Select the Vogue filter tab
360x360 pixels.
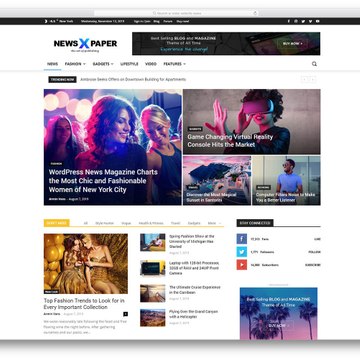click(x=126, y=223)
